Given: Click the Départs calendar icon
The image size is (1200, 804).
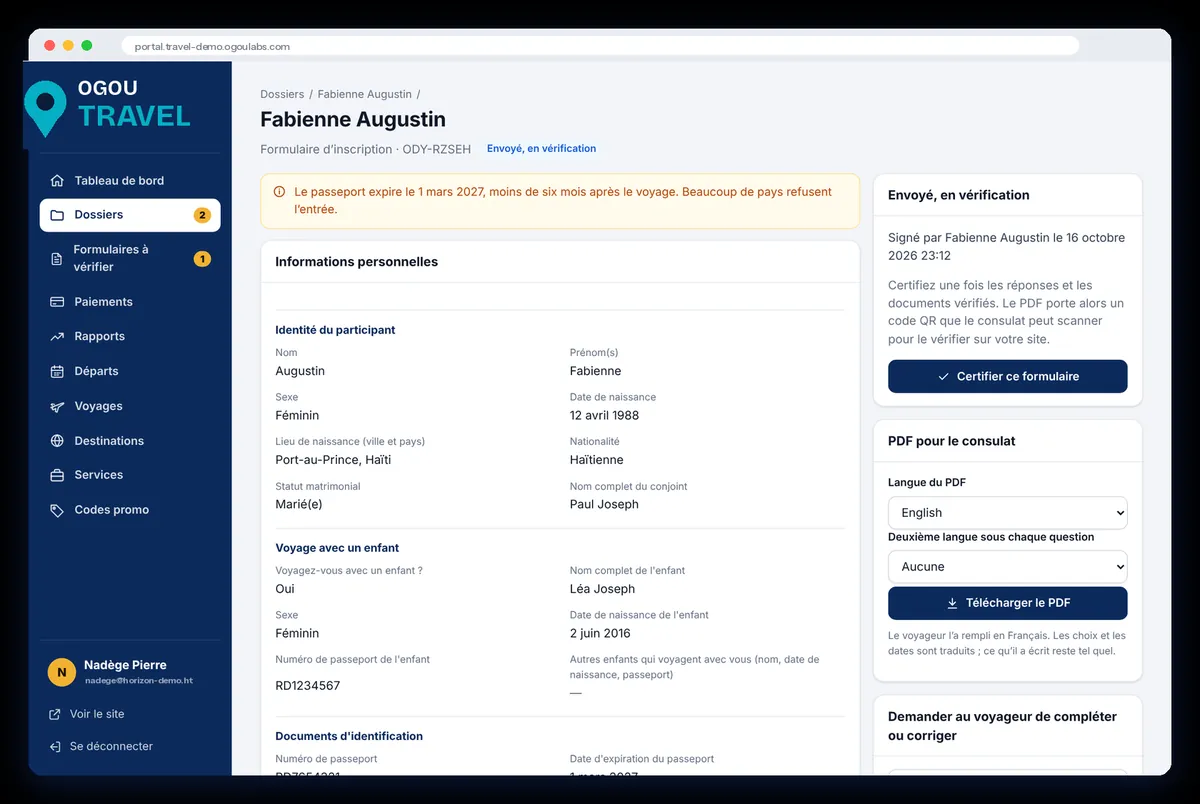Looking at the screenshot, I should 57,371.
